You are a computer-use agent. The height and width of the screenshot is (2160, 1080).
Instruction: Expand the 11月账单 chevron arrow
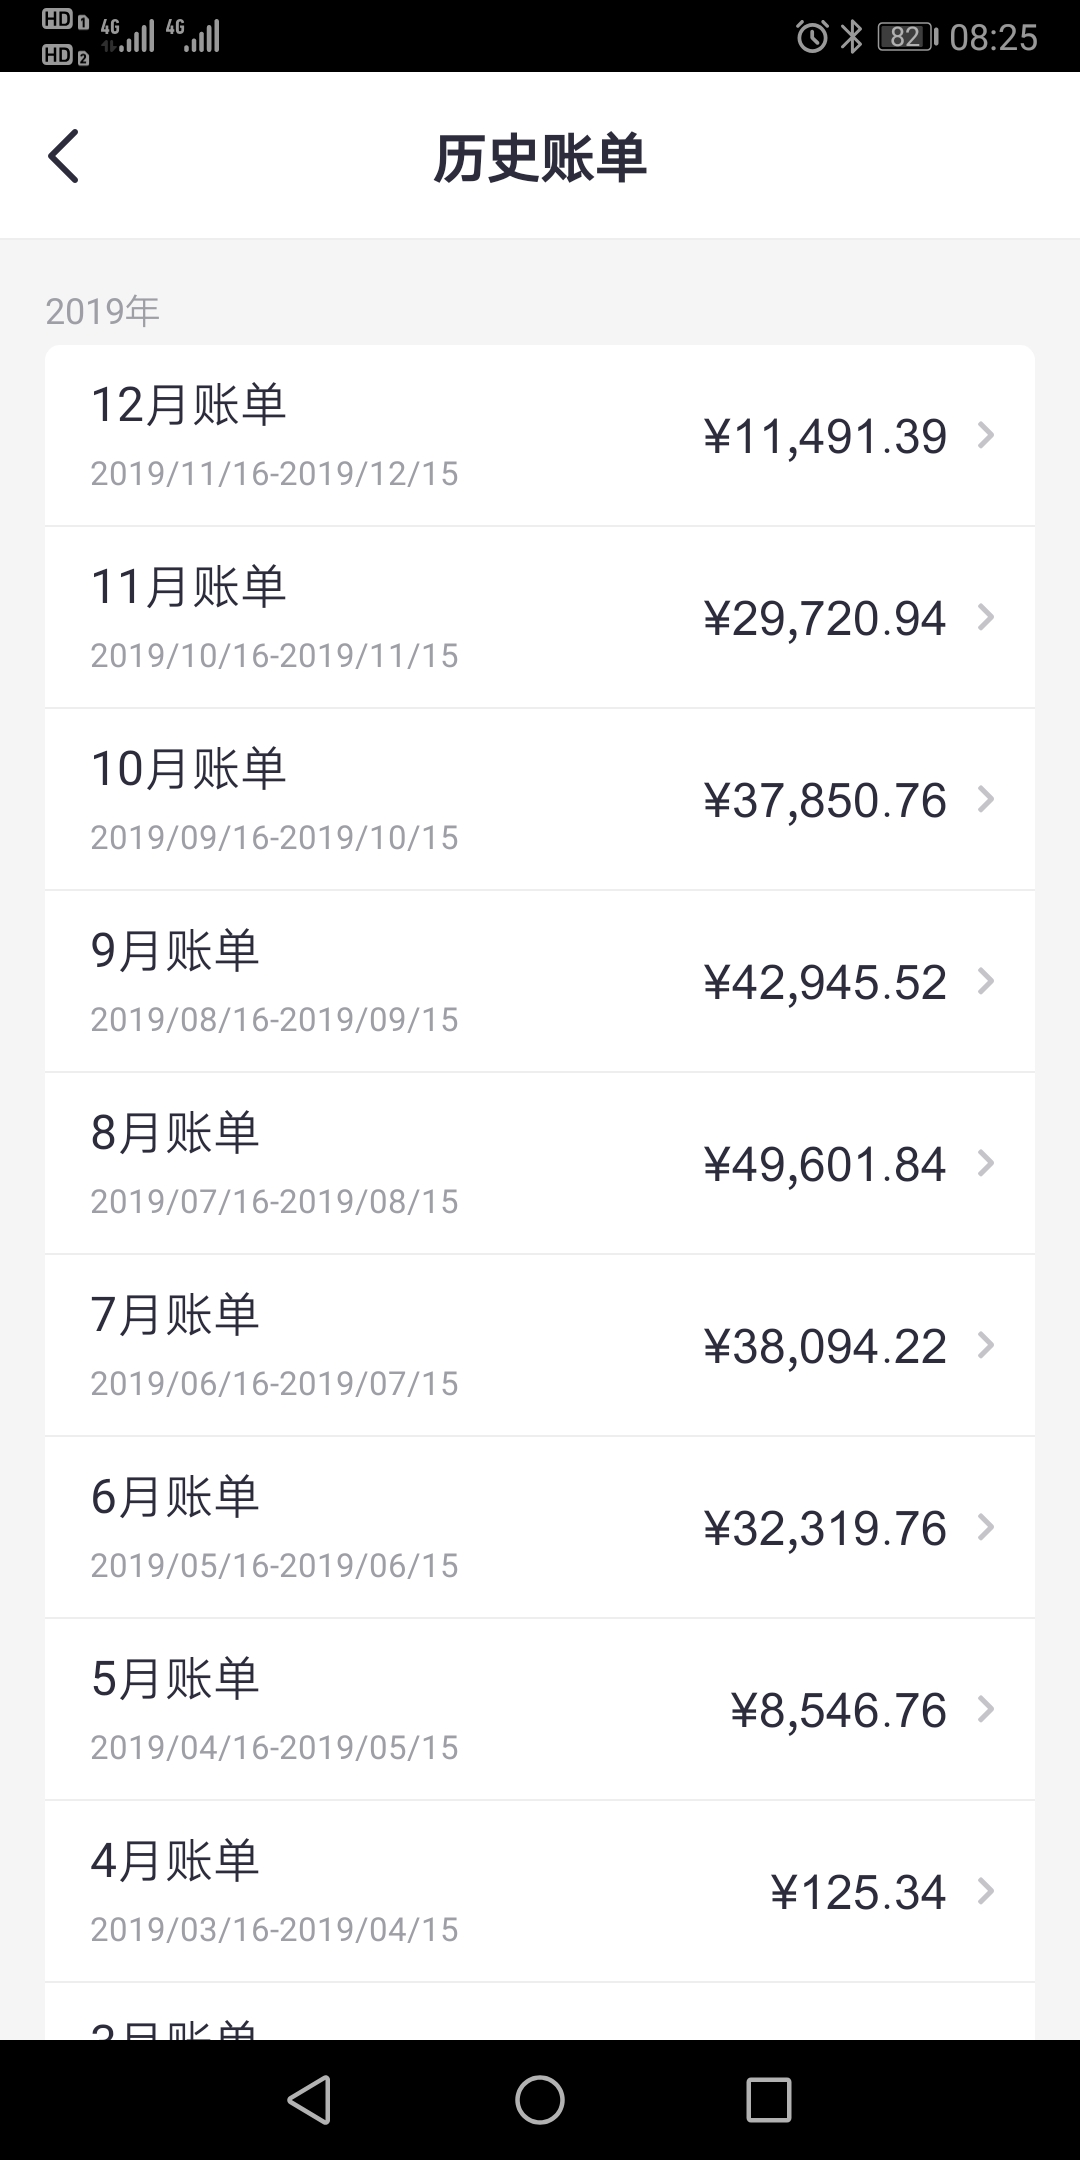pyautogui.click(x=986, y=617)
